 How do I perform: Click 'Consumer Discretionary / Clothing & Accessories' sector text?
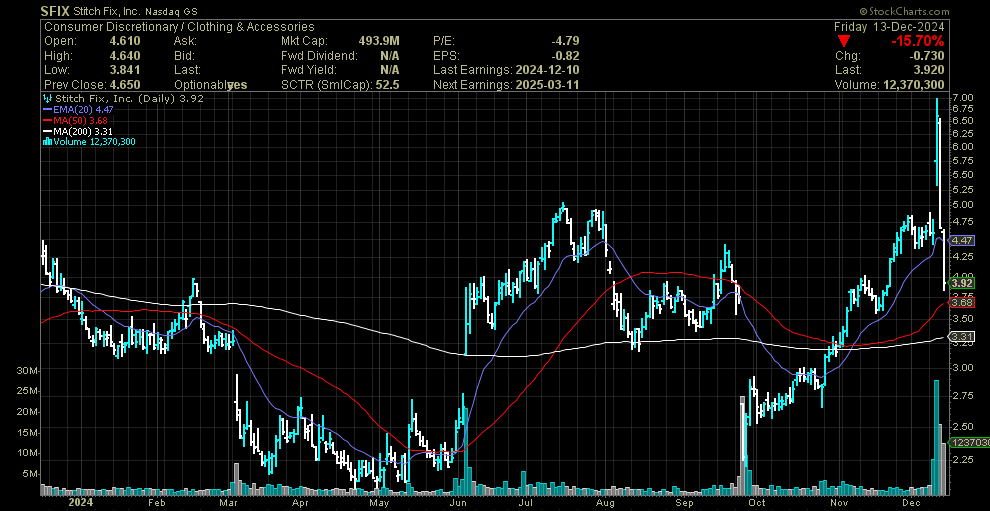[179, 27]
